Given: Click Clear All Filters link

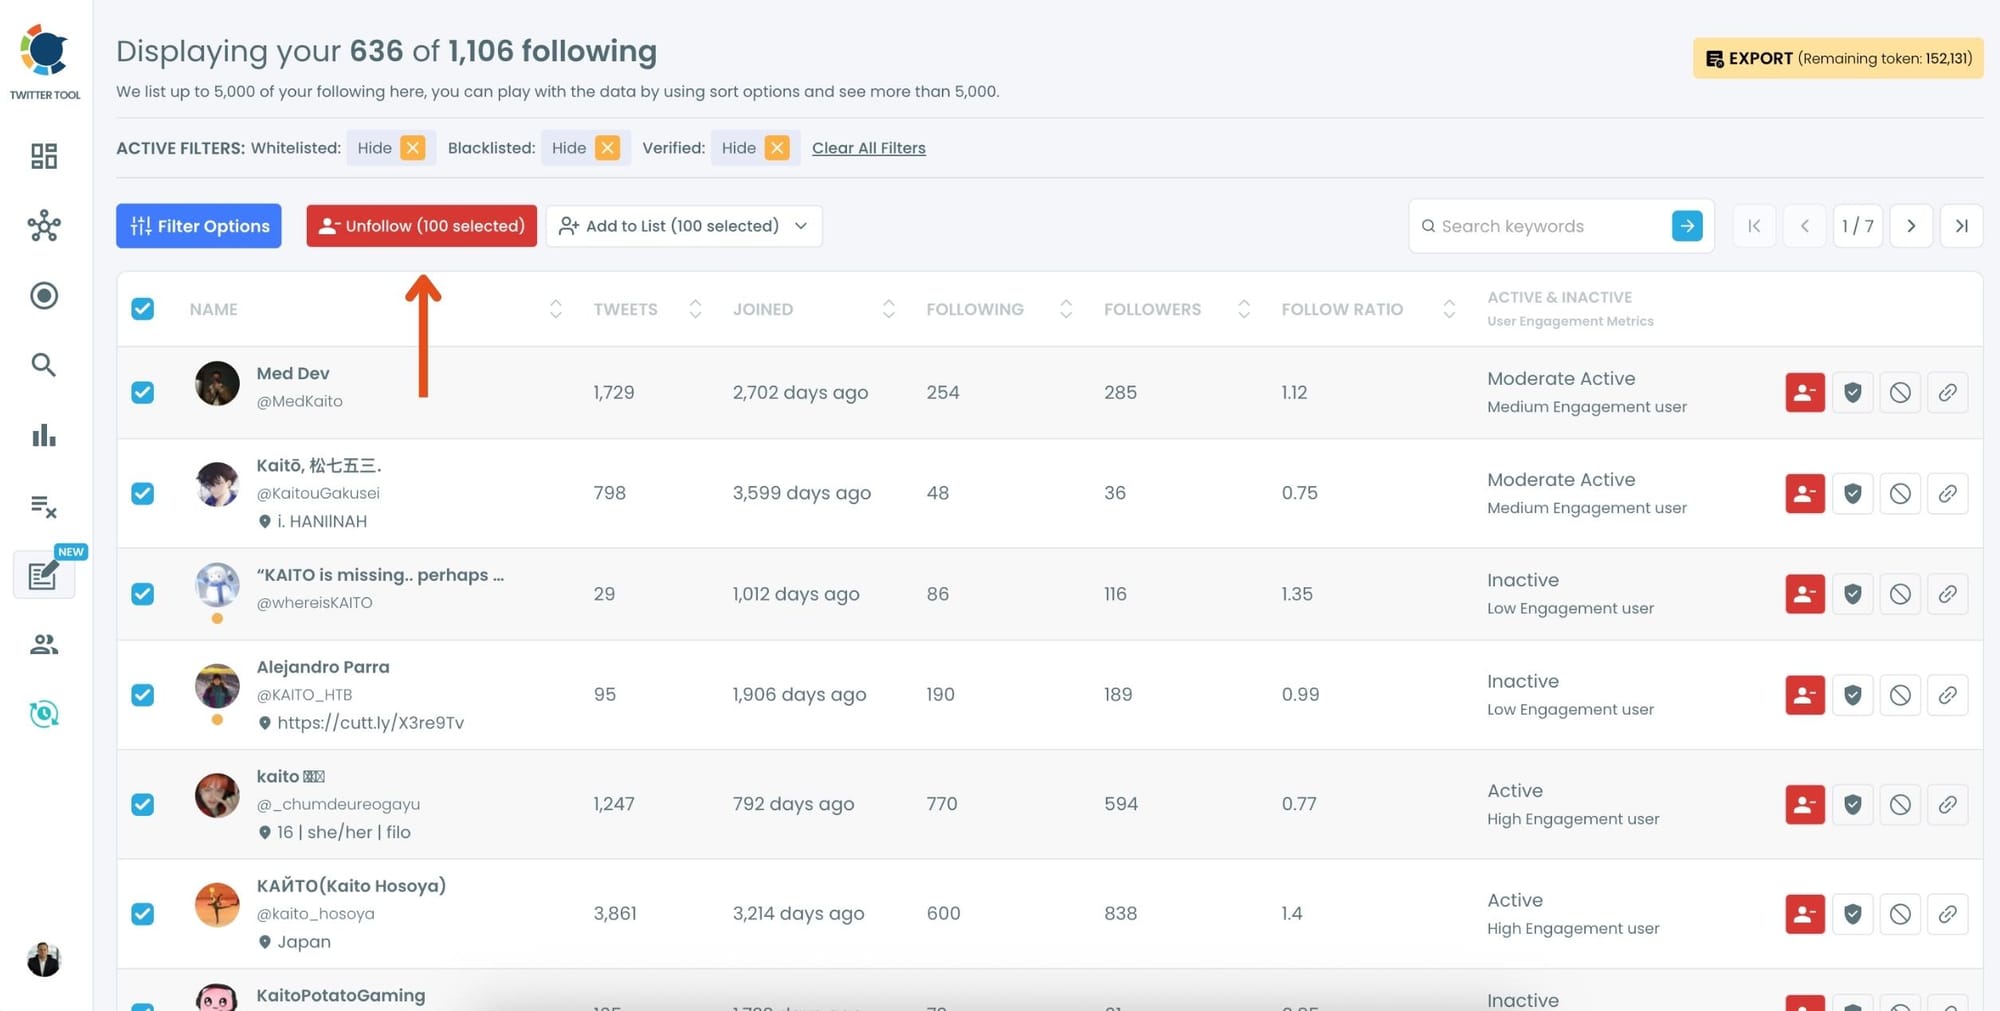Looking at the screenshot, I should click(x=868, y=147).
